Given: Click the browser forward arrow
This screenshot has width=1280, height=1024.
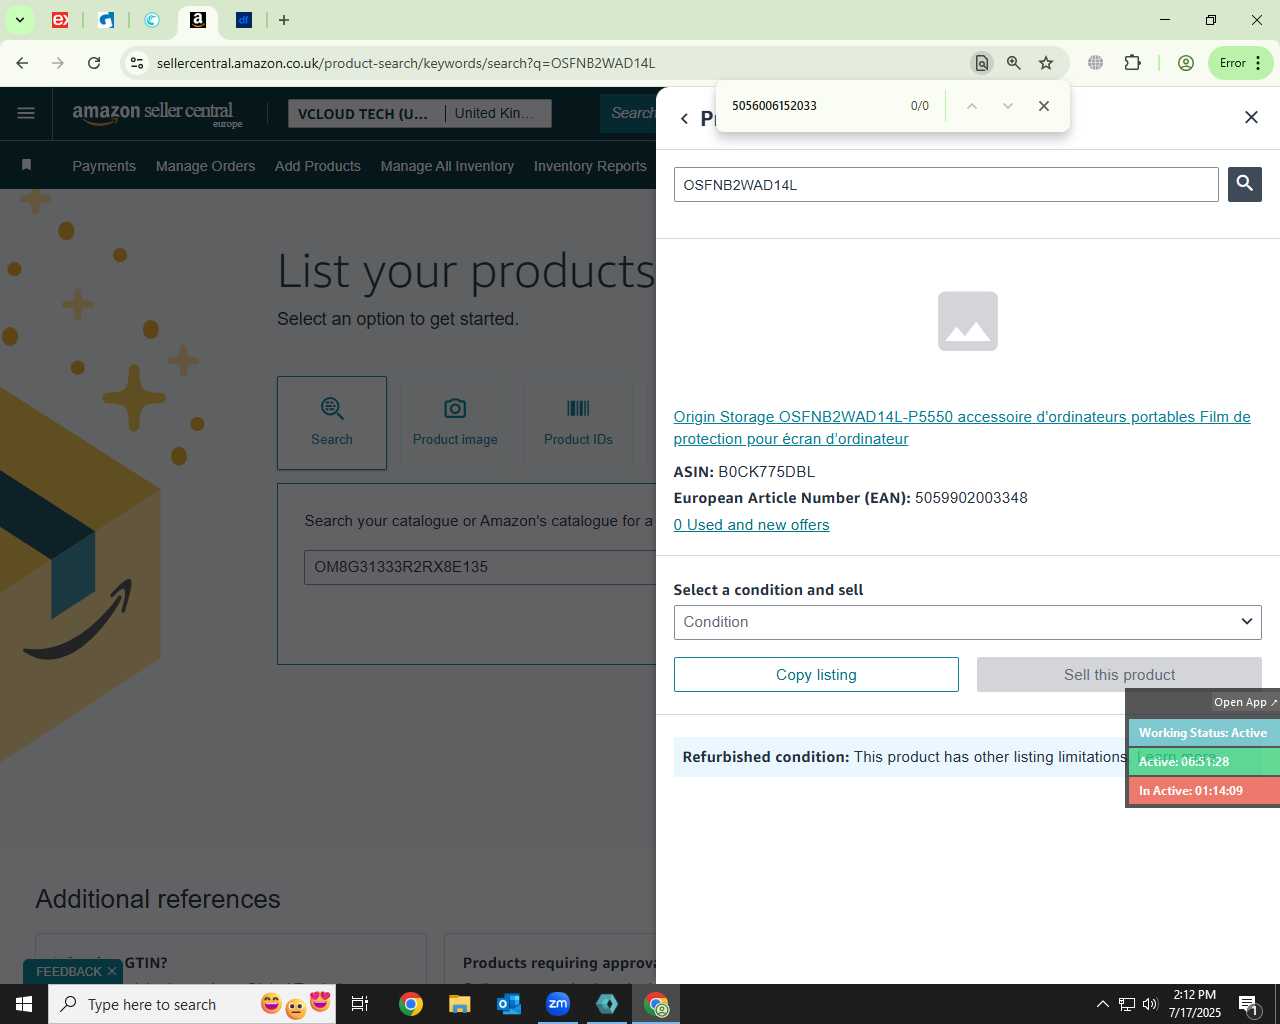Looking at the screenshot, I should (58, 63).
